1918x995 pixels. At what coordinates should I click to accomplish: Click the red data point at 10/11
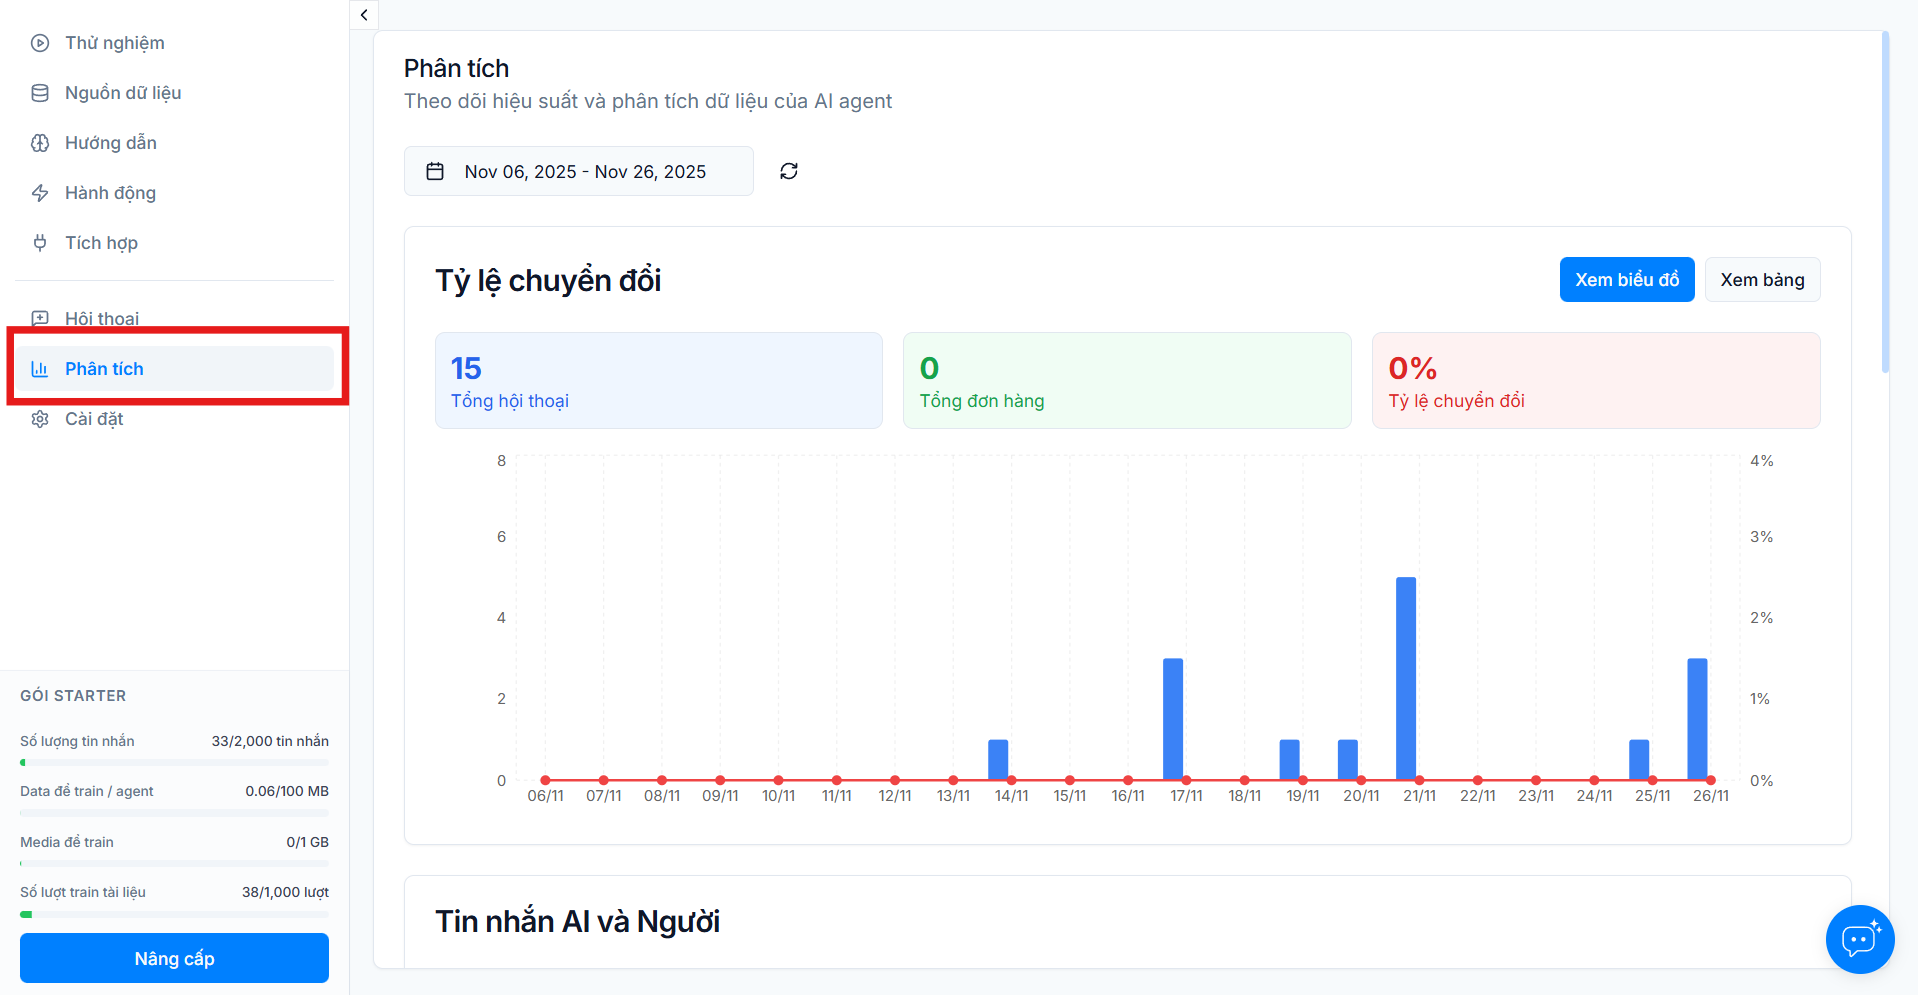pyautogui.click(x=778, y=780)
